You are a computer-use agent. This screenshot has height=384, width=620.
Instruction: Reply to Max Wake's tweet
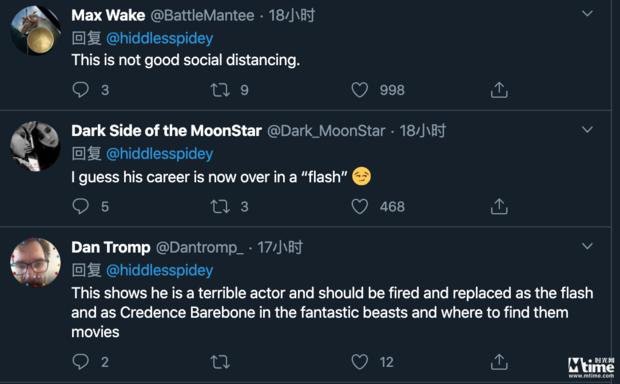pos(81,90)
